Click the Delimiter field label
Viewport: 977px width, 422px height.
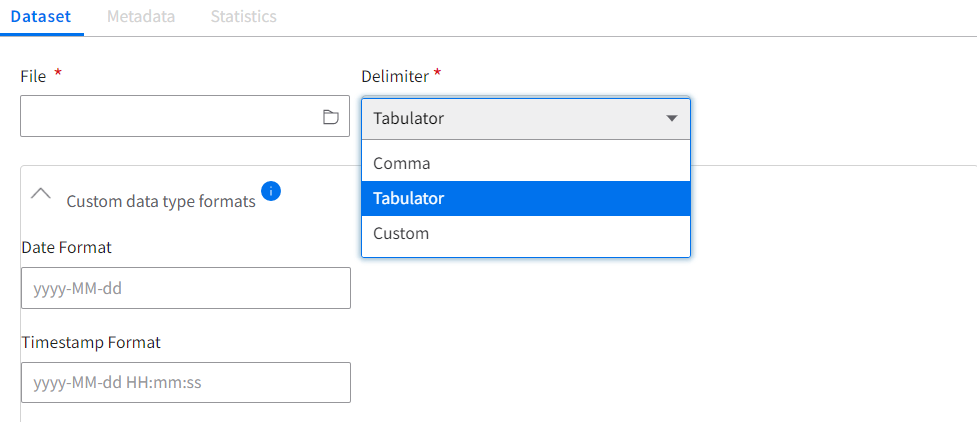tap(395, 76)
